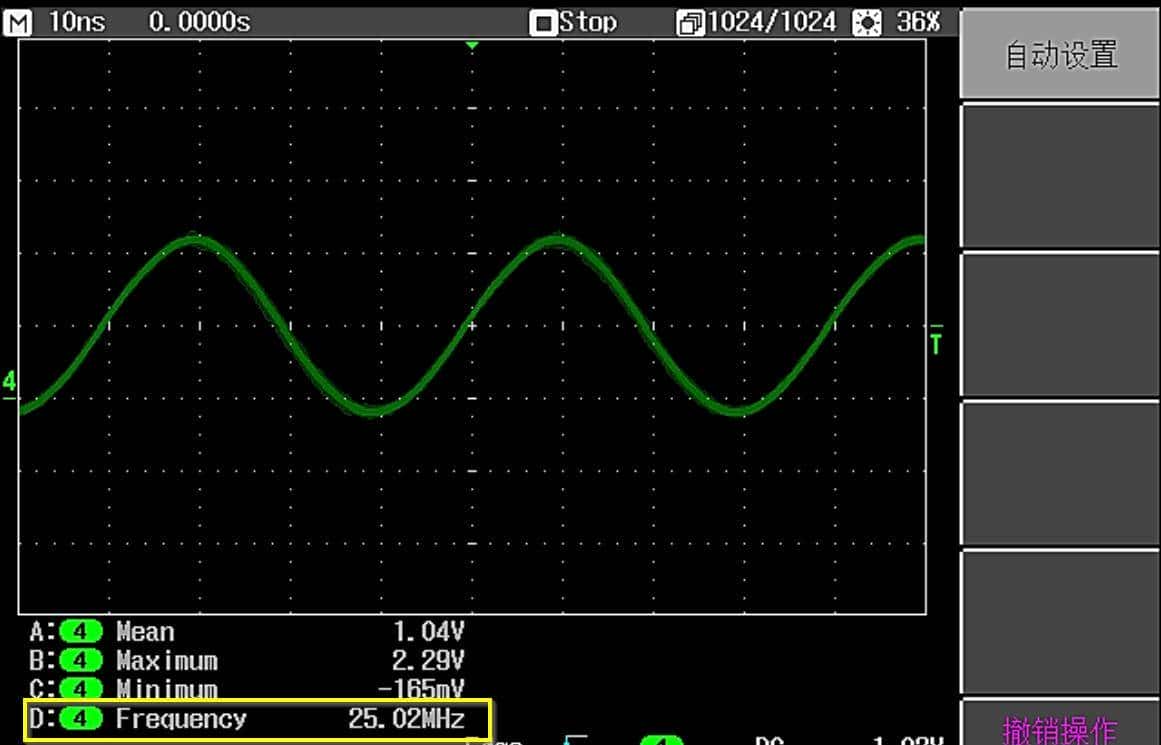Select the Maximum measurement label
The width and height of the screenshot is (1161, 745).
pyautogui.click(x=166, y=661)
